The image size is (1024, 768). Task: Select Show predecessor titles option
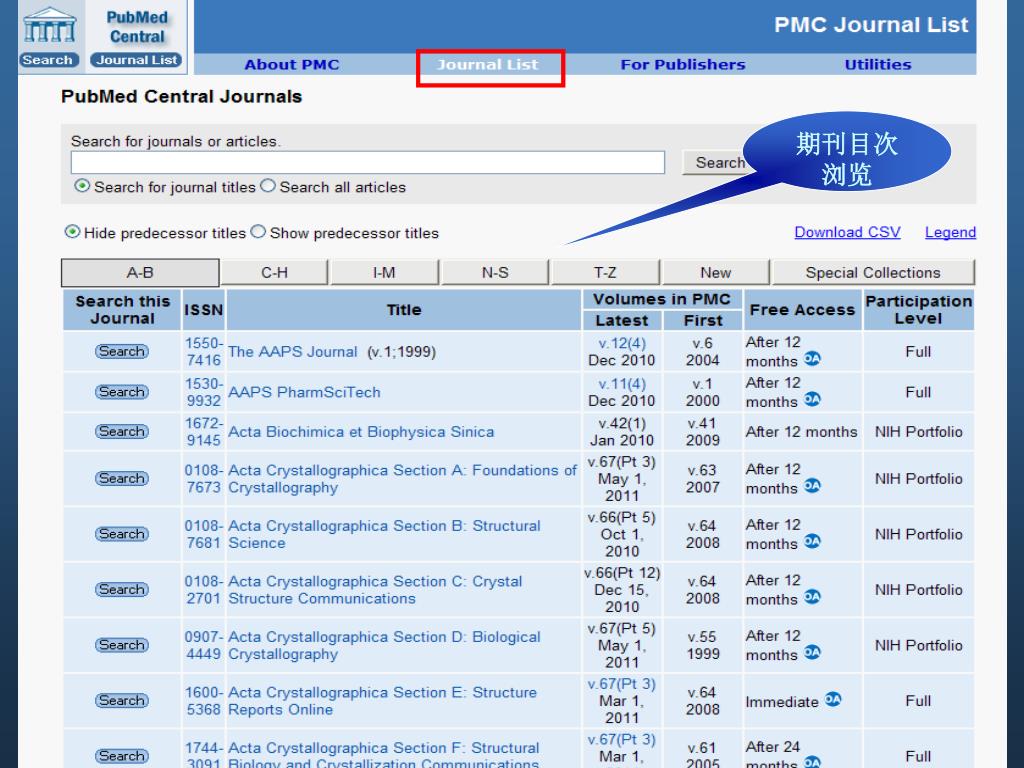coord(259,232)
